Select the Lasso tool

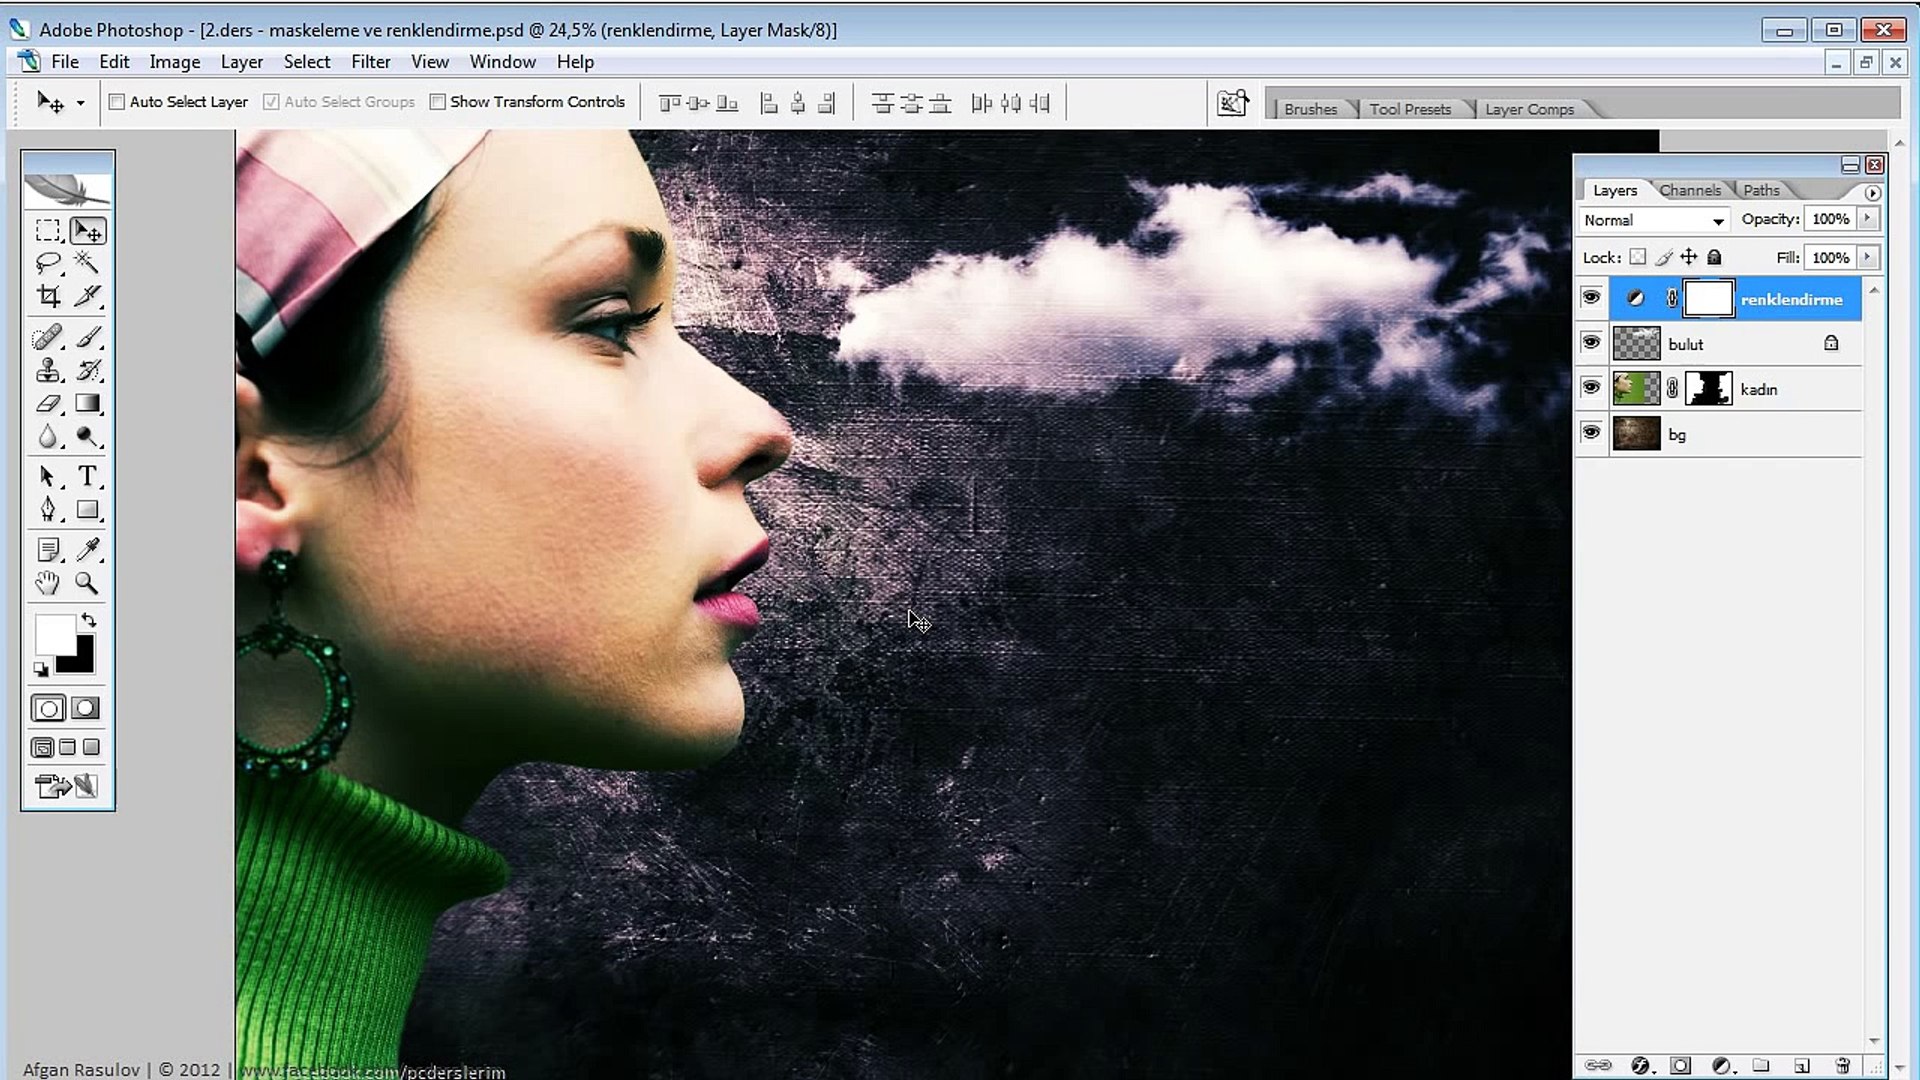(x=47, y=263)
